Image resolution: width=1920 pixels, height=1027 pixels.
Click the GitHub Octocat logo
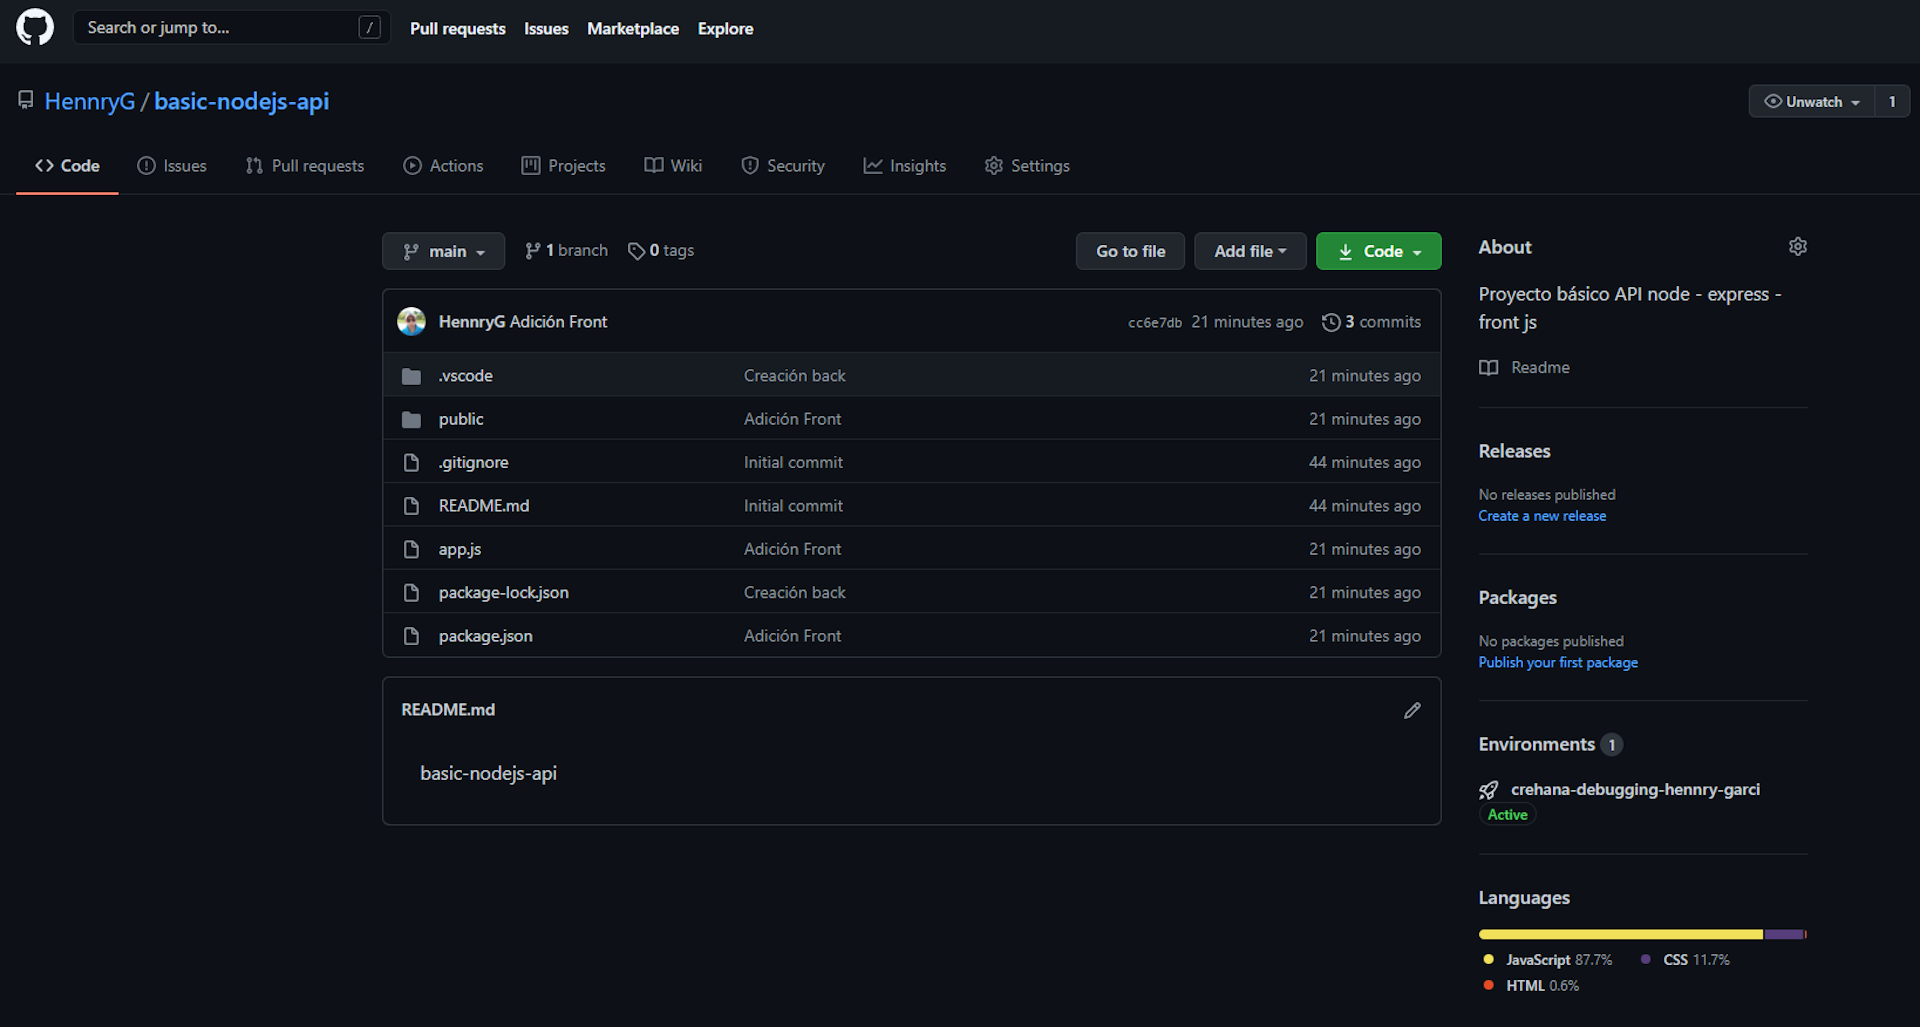pyautogui.click(x=35, y=28)
